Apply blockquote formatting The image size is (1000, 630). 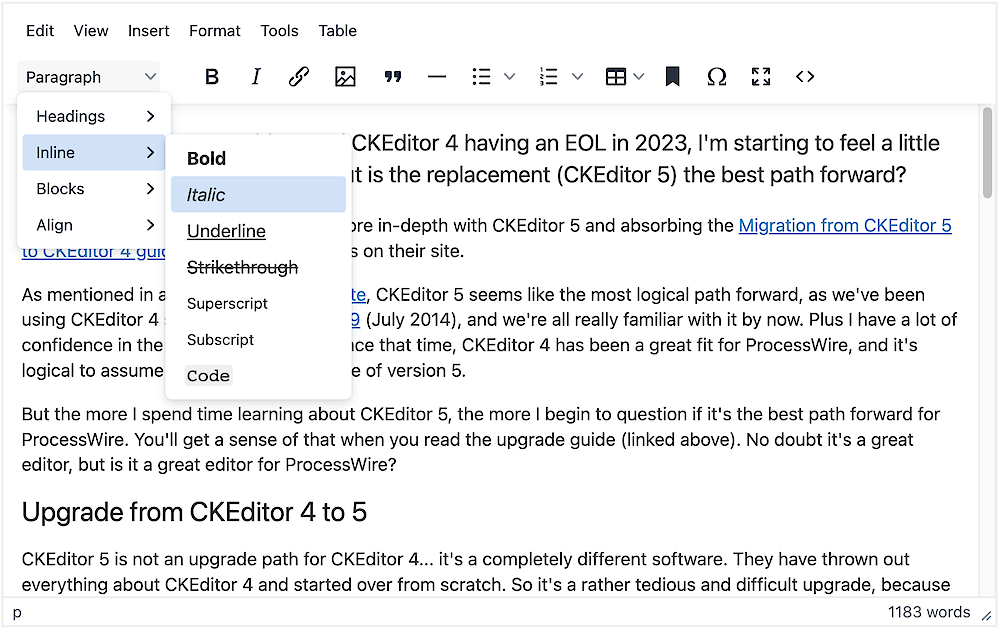click(x=392, y=77)
